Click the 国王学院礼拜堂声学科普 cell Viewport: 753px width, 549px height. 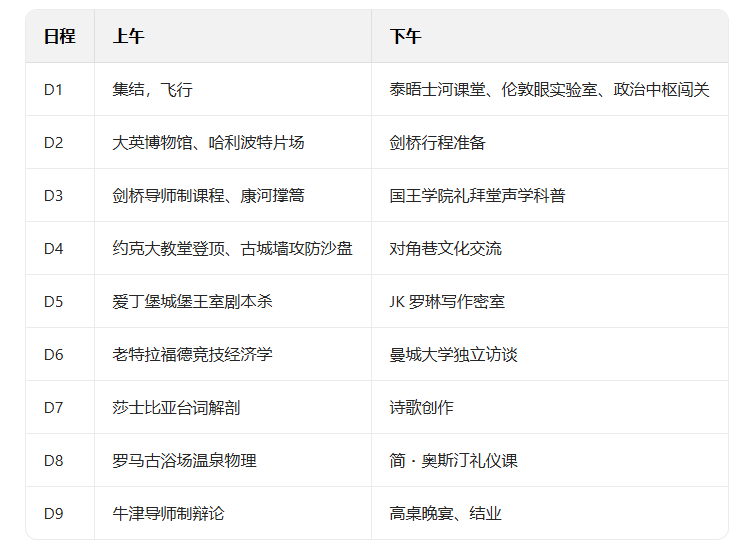[x=477, y=196]
